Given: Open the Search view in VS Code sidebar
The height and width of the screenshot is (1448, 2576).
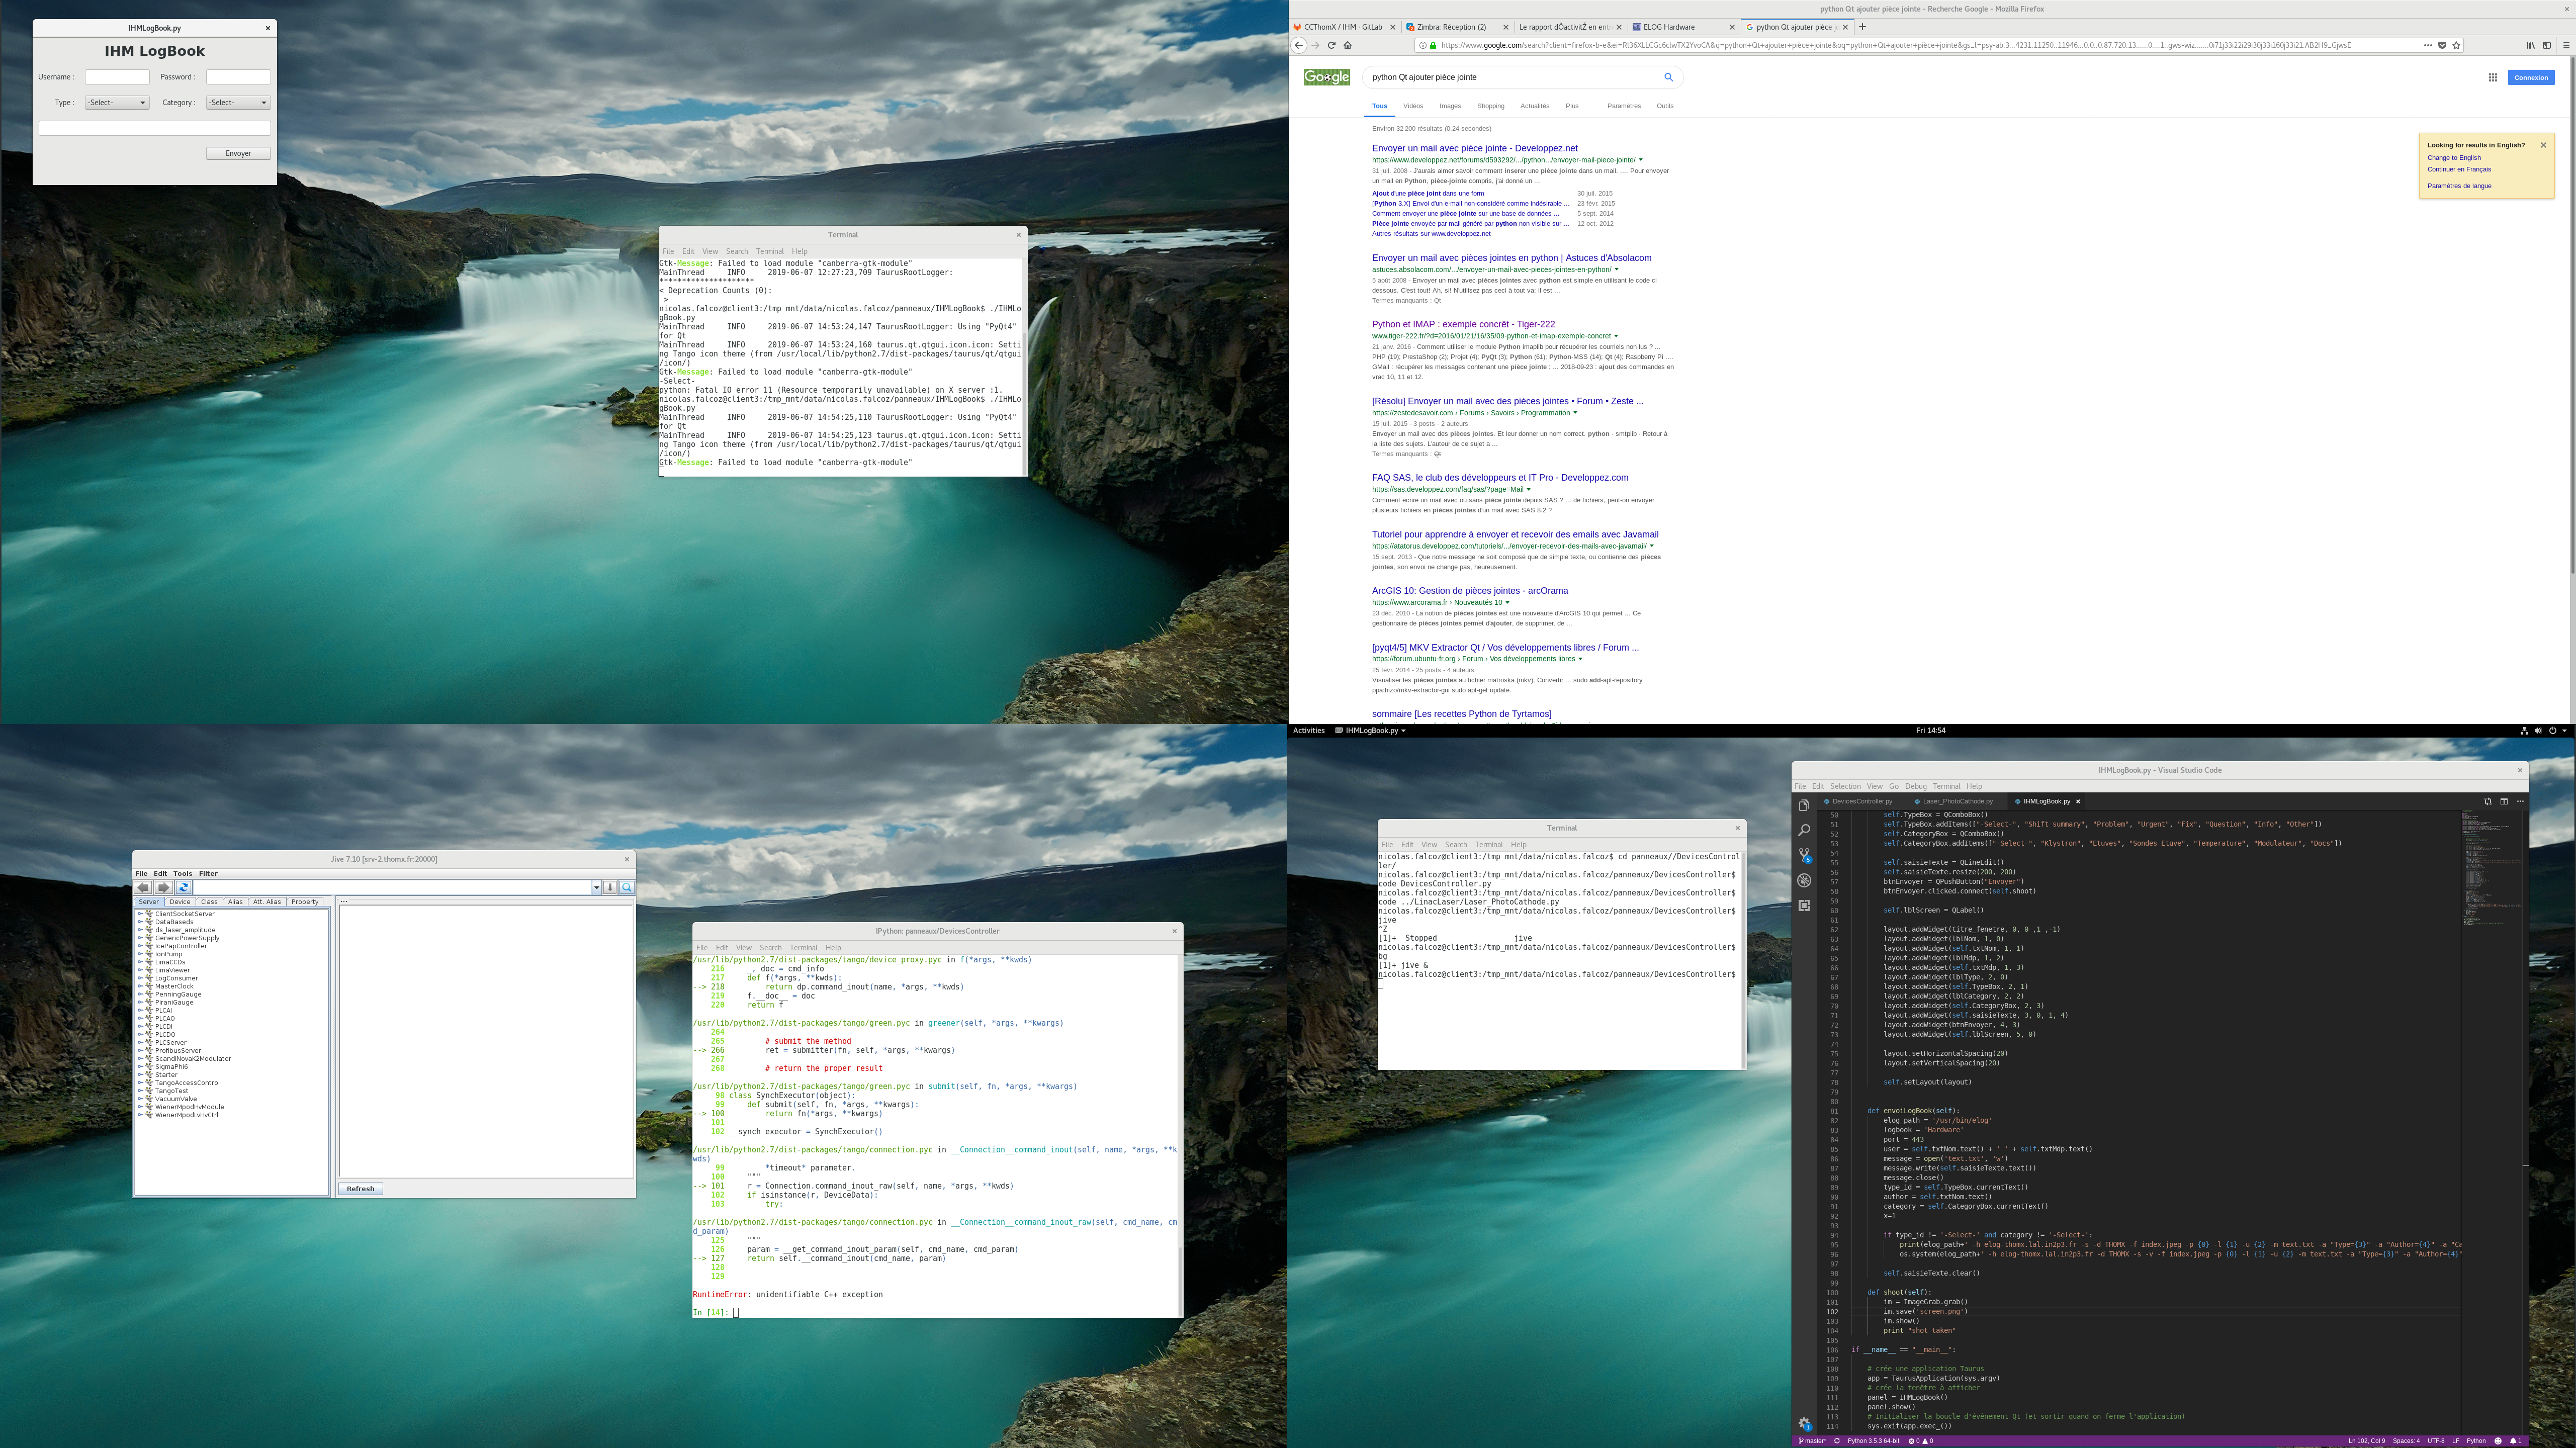Looking at the screenshot, I should (x=1804, y=830).
